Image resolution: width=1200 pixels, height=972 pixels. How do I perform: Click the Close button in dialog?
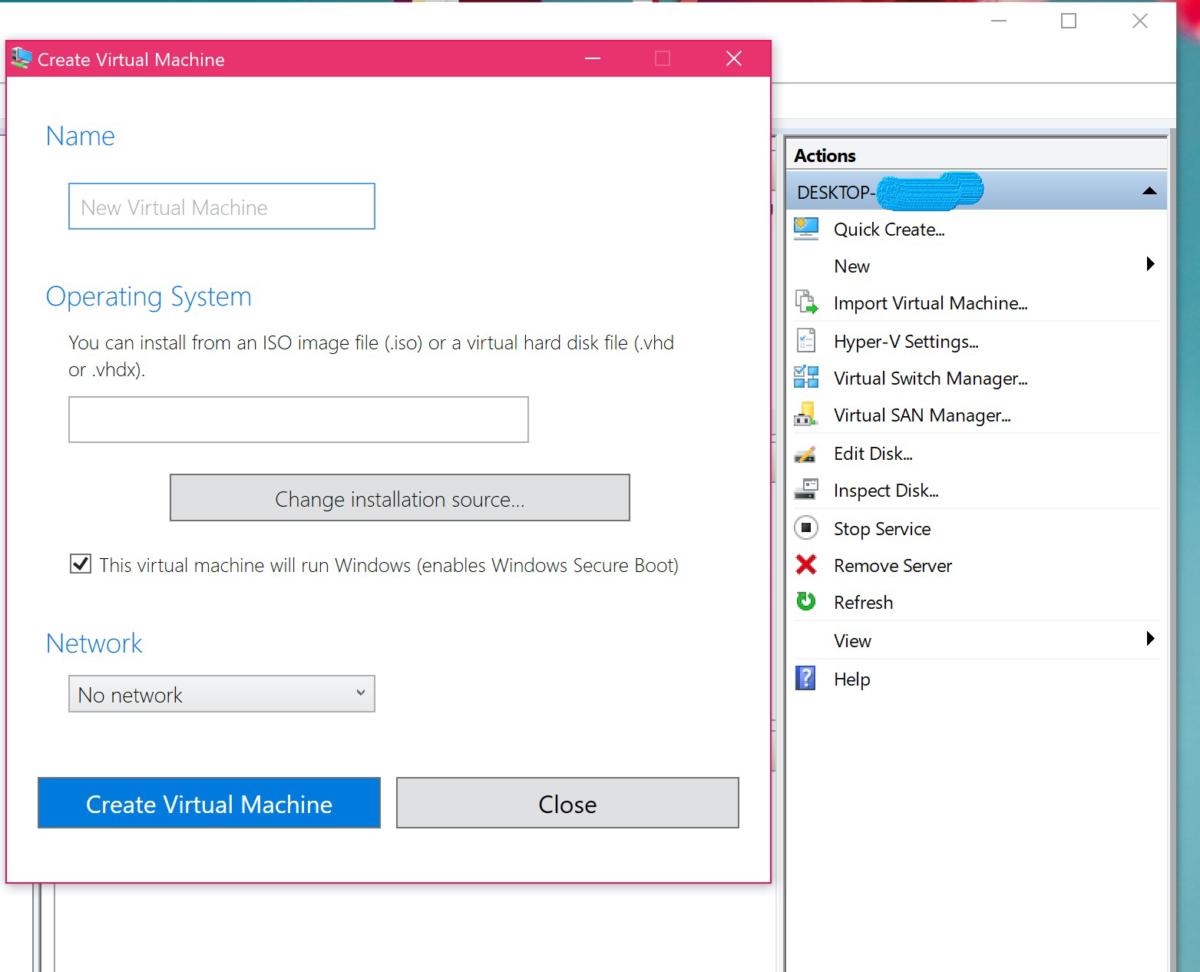point(567,803)
